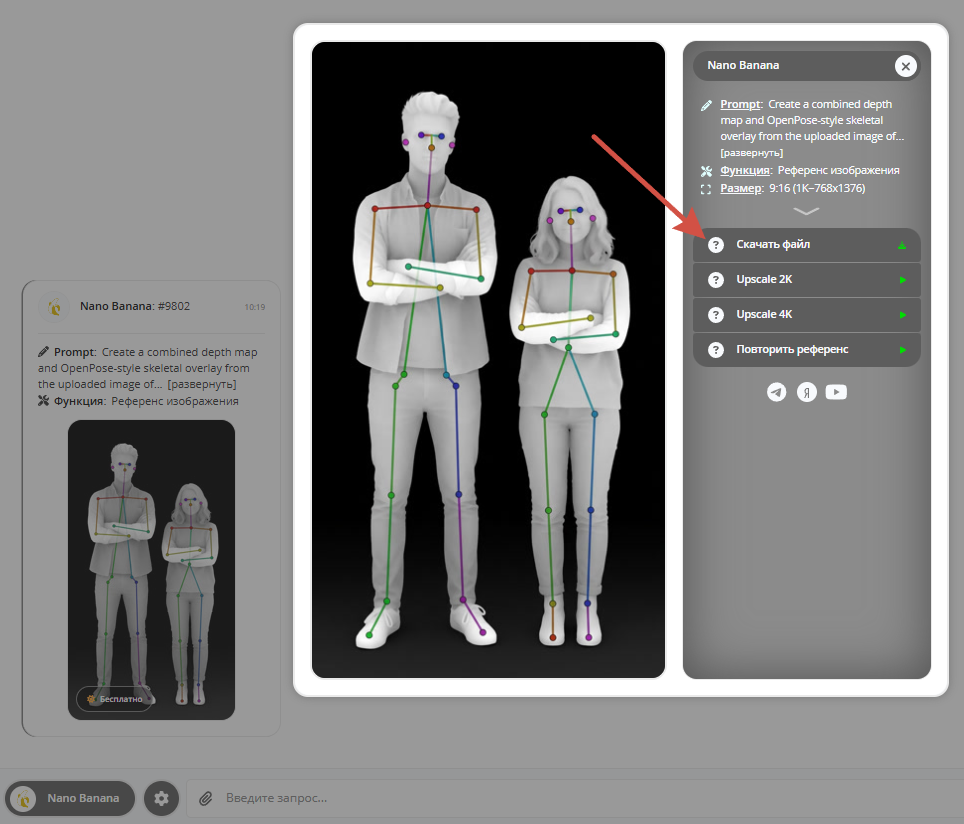964x824 pixels.
Task: Click the paperclip attach icon
Action: click(x=206, y=798)
